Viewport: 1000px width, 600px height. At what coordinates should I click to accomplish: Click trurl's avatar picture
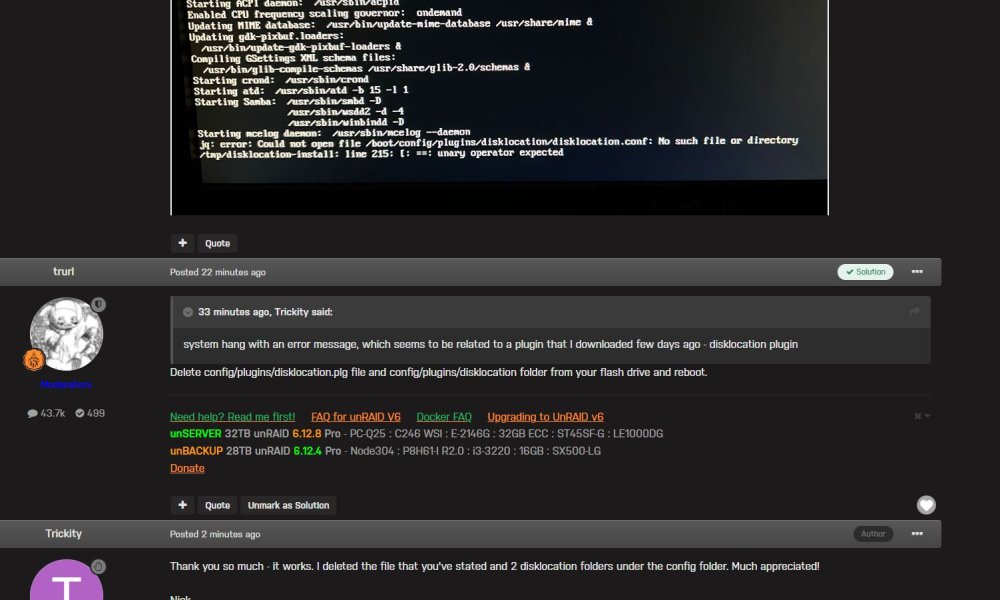point(66,334)
